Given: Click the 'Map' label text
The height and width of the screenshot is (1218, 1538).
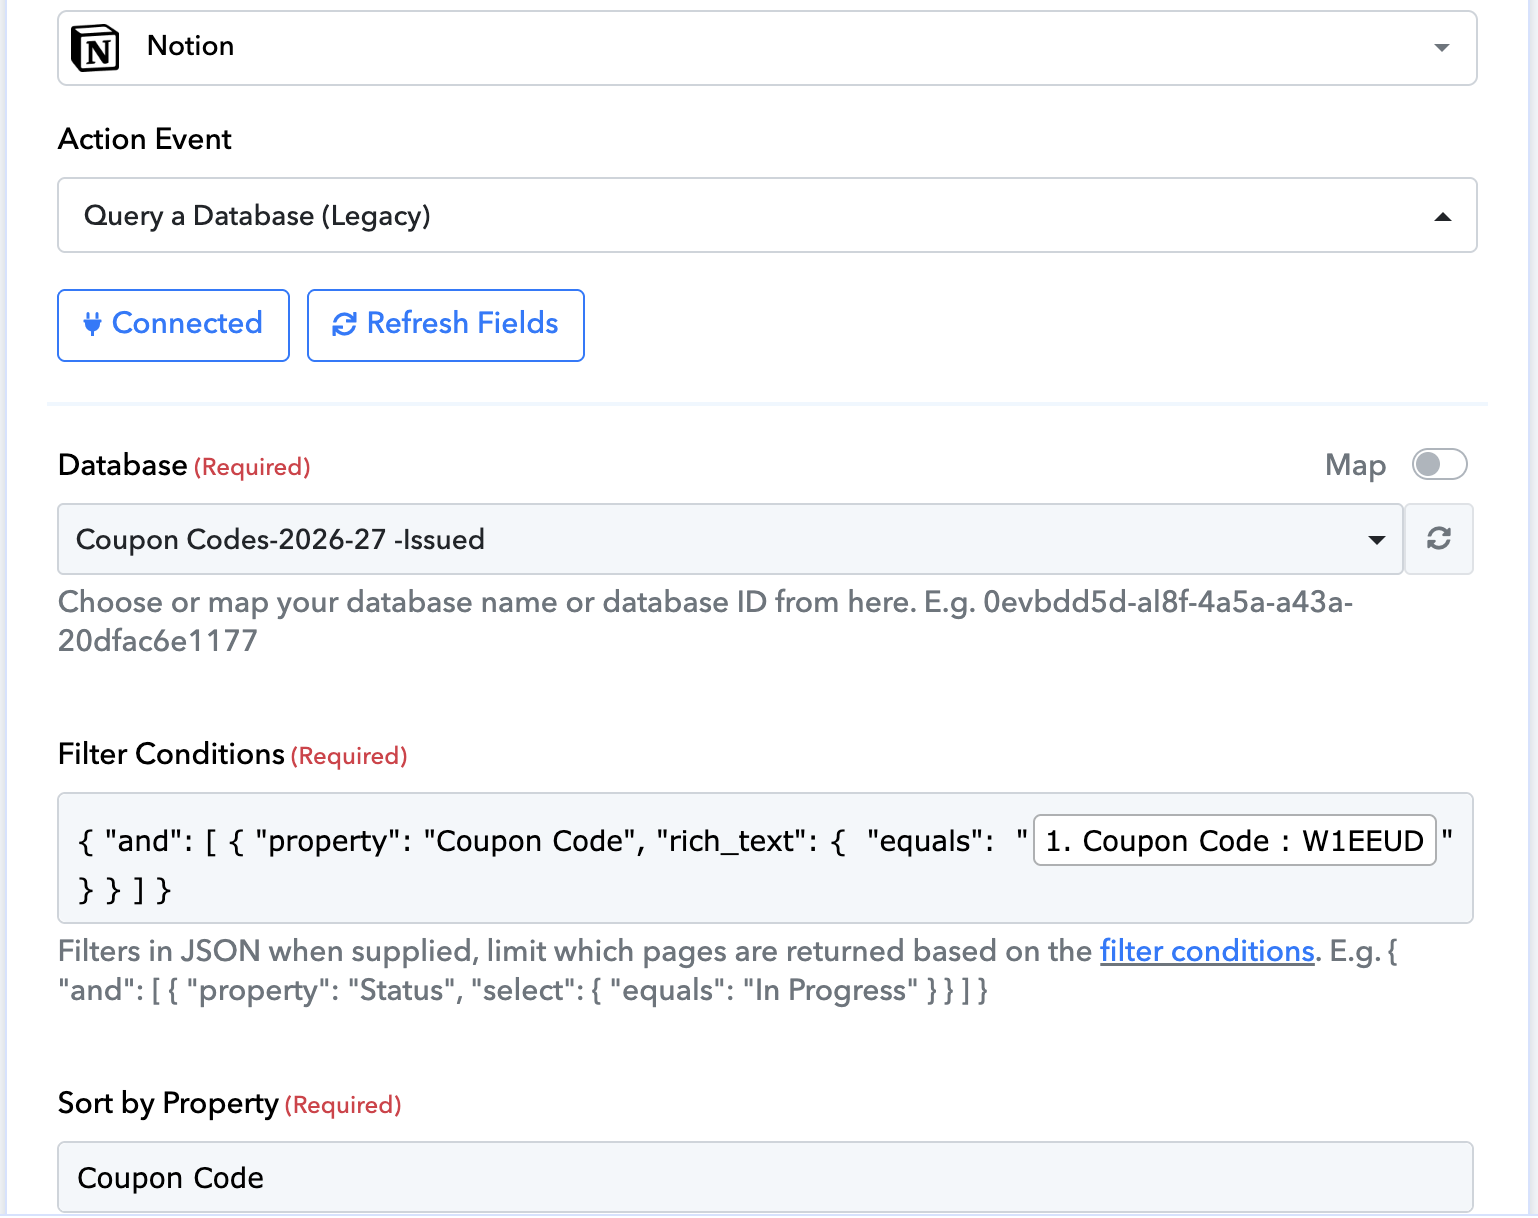Looking at the screenshot, I should (x=1355, y=465).
